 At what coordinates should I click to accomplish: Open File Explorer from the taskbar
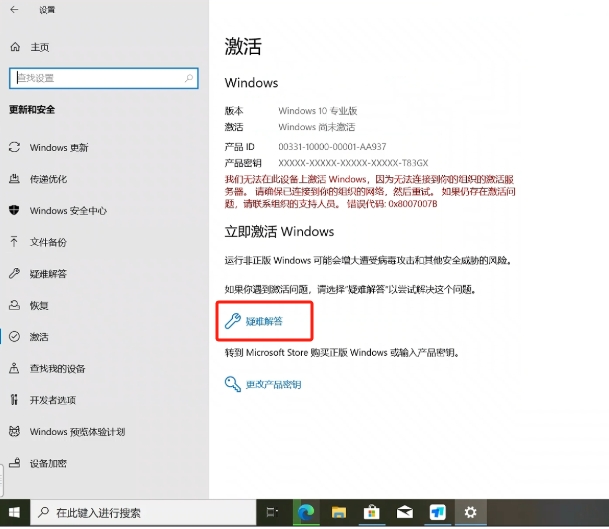click(337, 513)
